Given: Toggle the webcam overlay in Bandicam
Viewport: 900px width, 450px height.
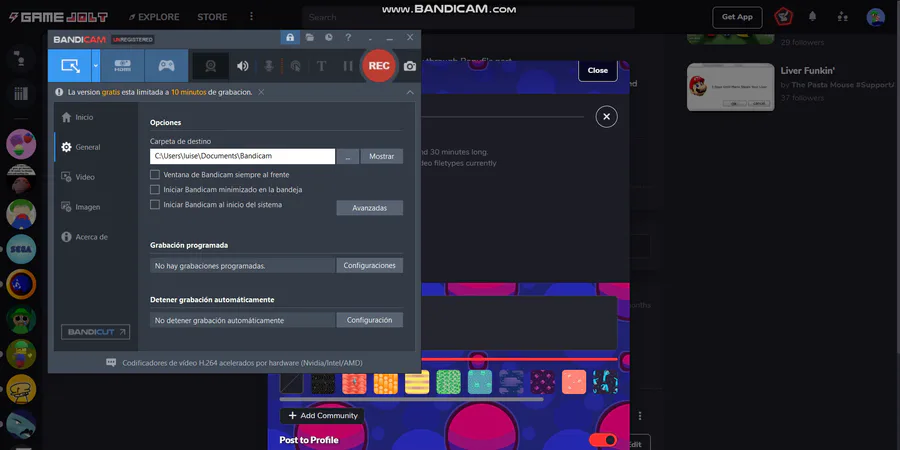Looking at the screenshot, I should tap(211, 66).
